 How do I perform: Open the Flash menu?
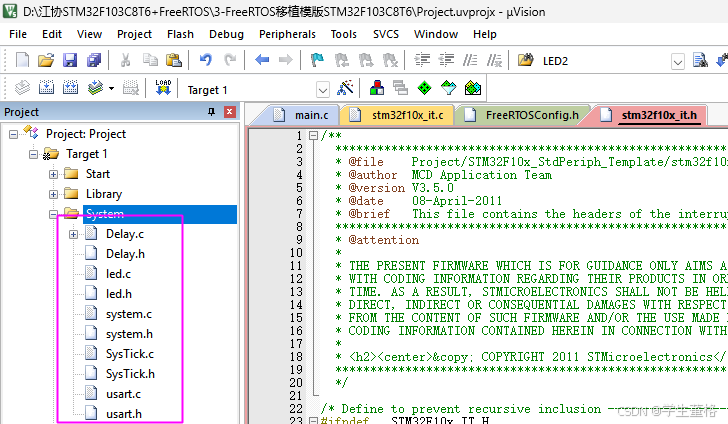[180, 34]
